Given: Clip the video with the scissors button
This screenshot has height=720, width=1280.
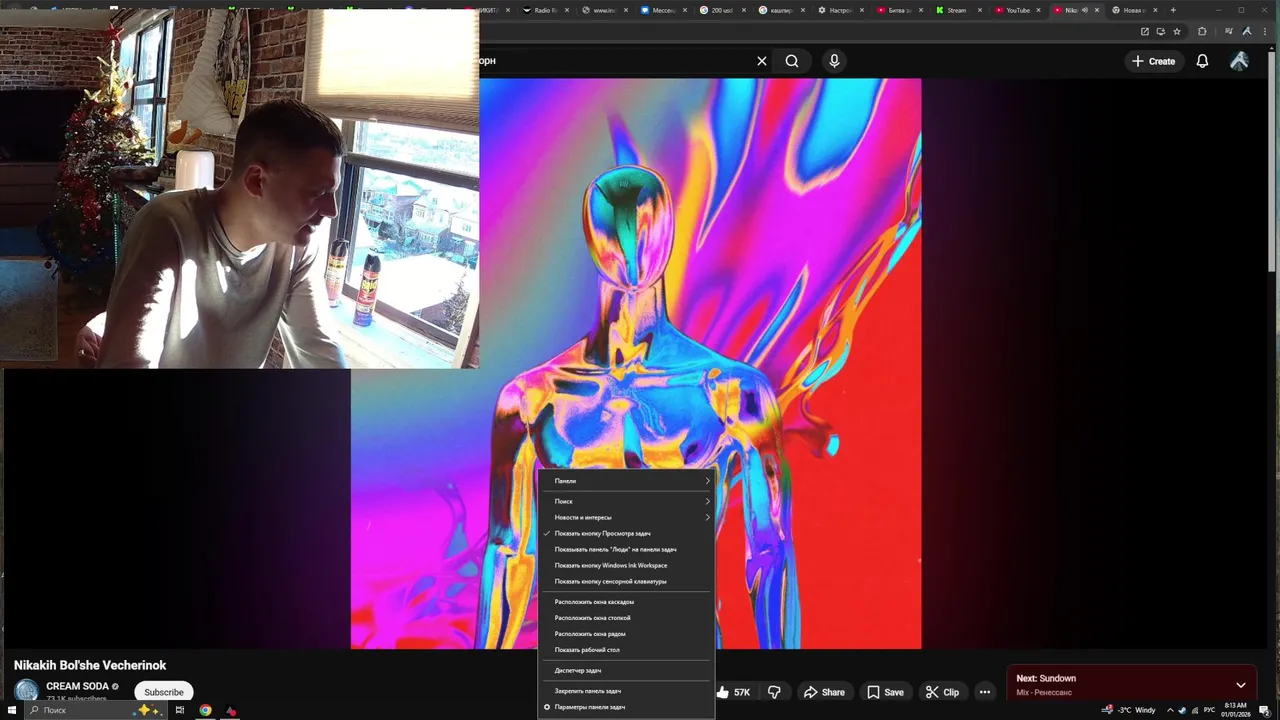Looking at the screenshot, I should pos(942,692).
